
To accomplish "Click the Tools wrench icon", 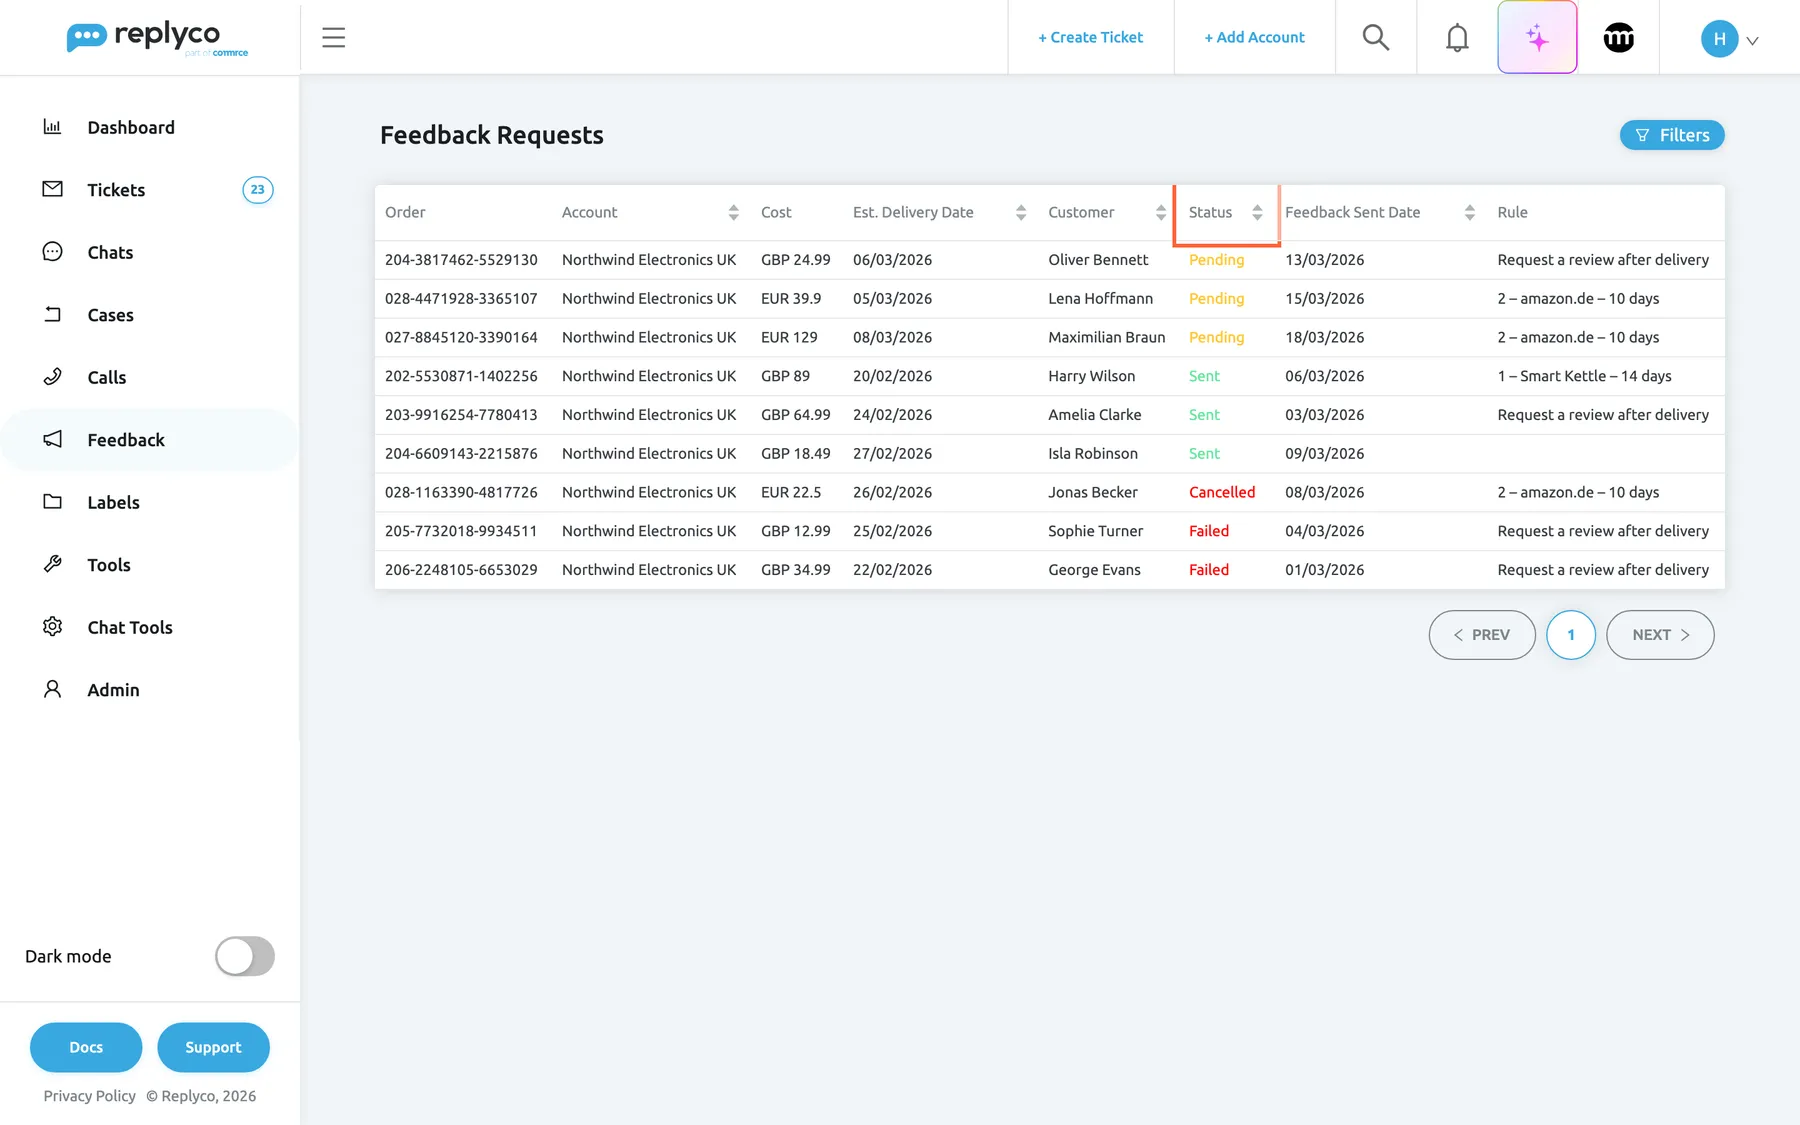I will click(52, 564).
